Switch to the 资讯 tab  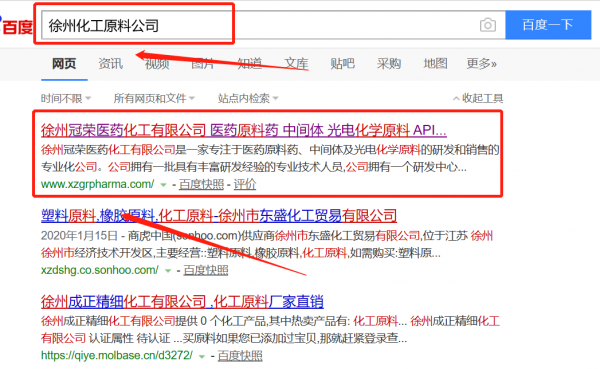tap(111, 64)
